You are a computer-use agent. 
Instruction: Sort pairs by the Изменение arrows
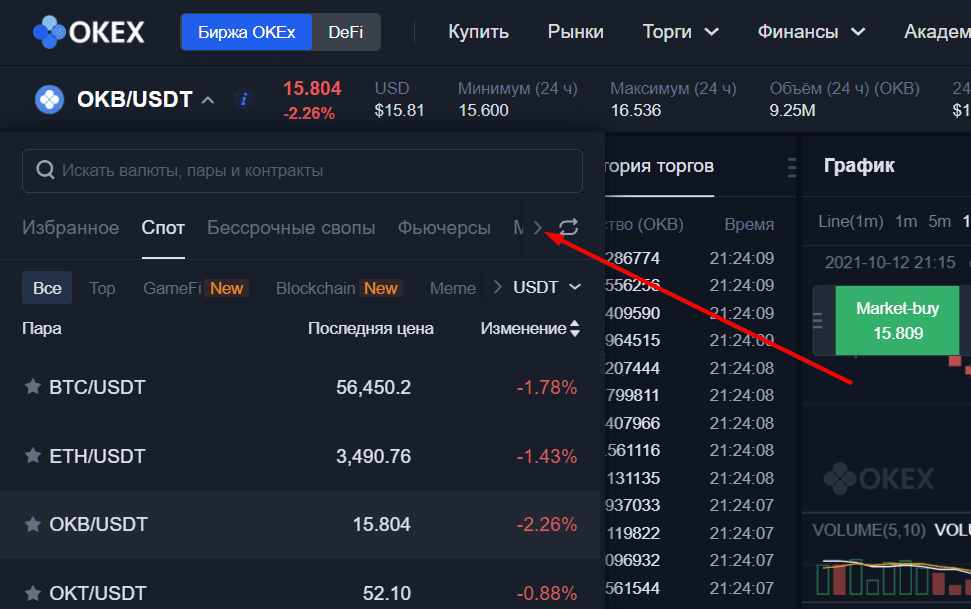pyautogui.click(x=575, y=328)
